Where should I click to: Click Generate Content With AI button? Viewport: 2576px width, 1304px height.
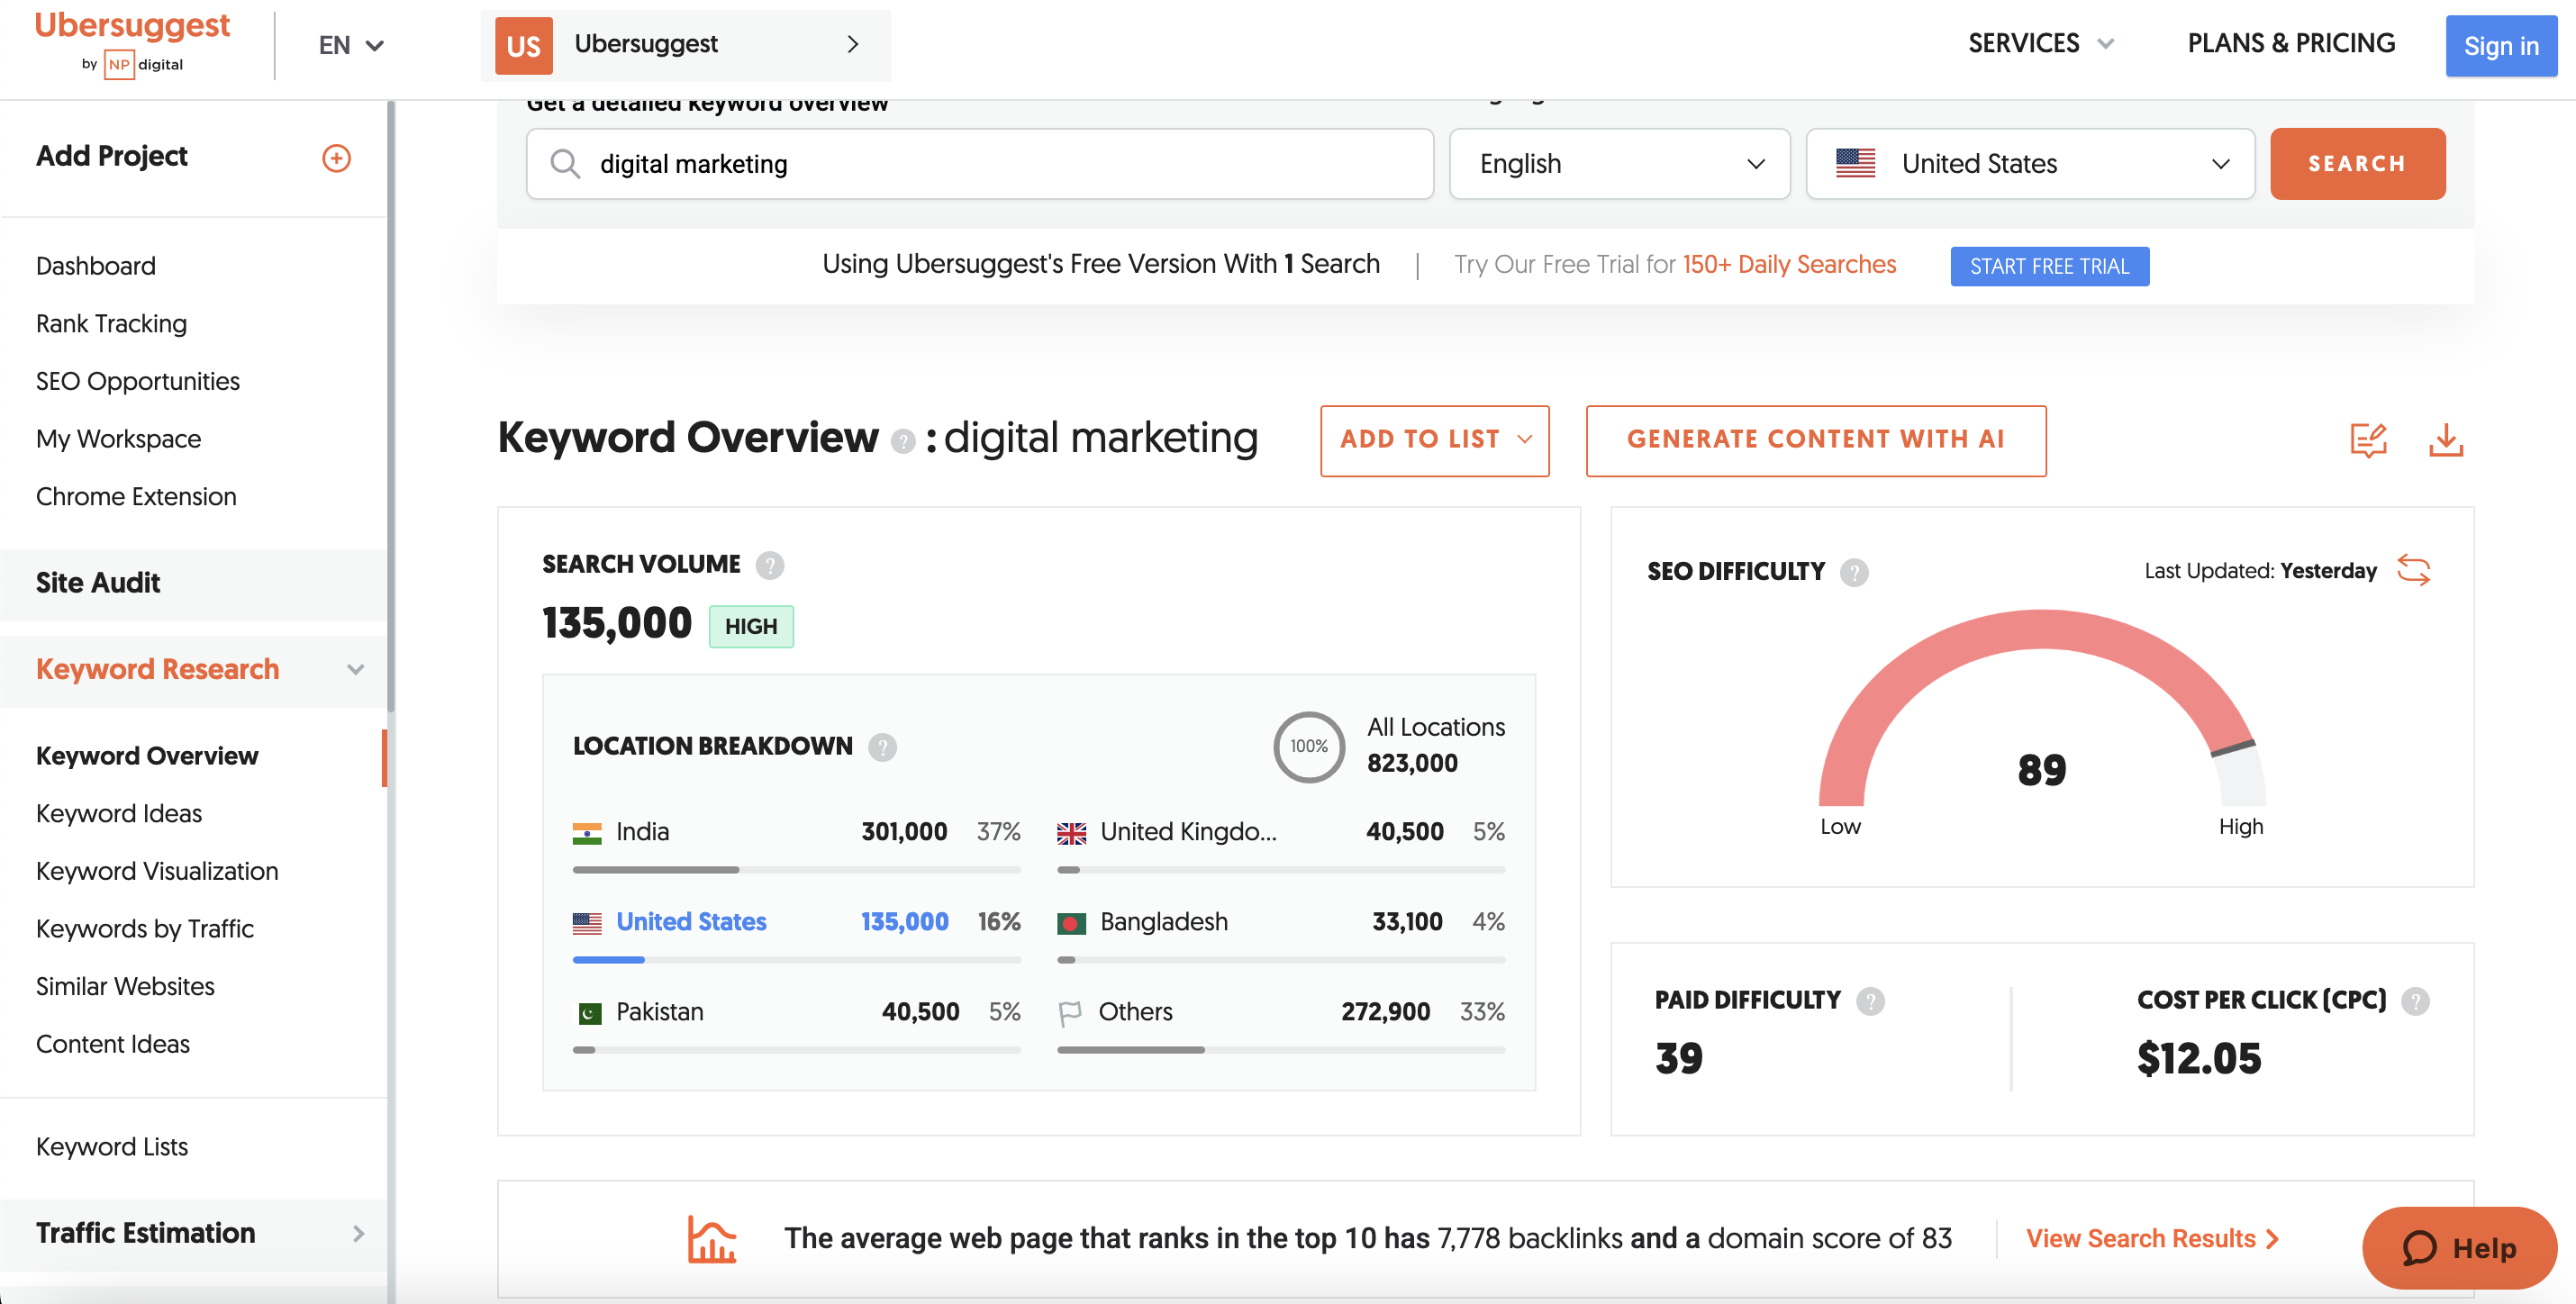tap(1815, 440)
